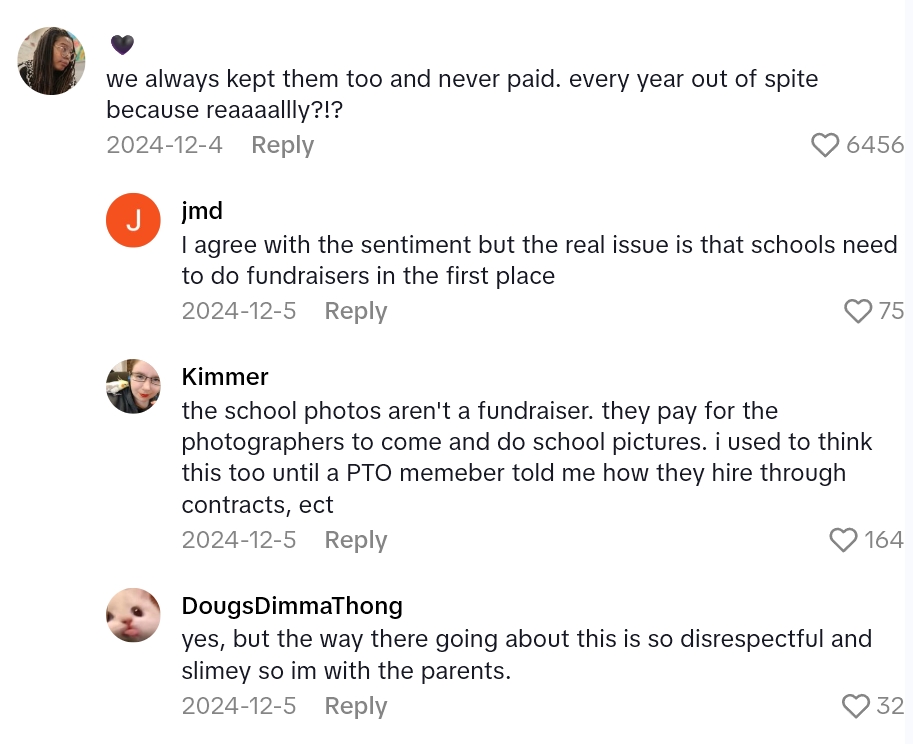Click DougsDimmaThong's cat meme avatar
Screen dimensions: 913x744
coord(133,615)
